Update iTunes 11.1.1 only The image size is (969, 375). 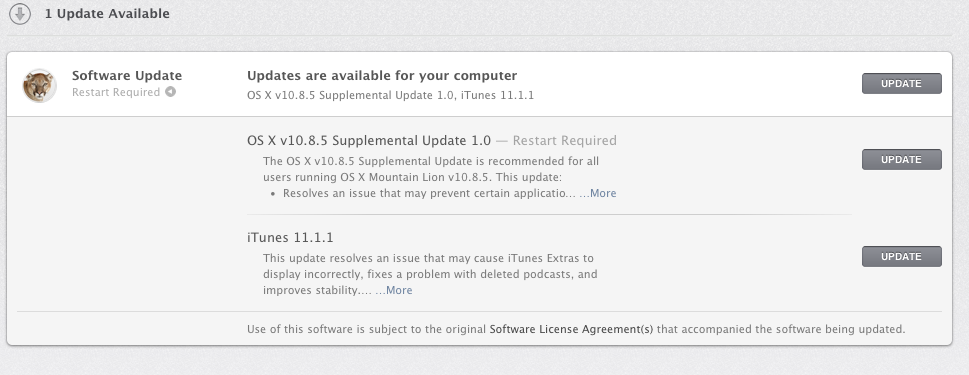pos(902,256)
